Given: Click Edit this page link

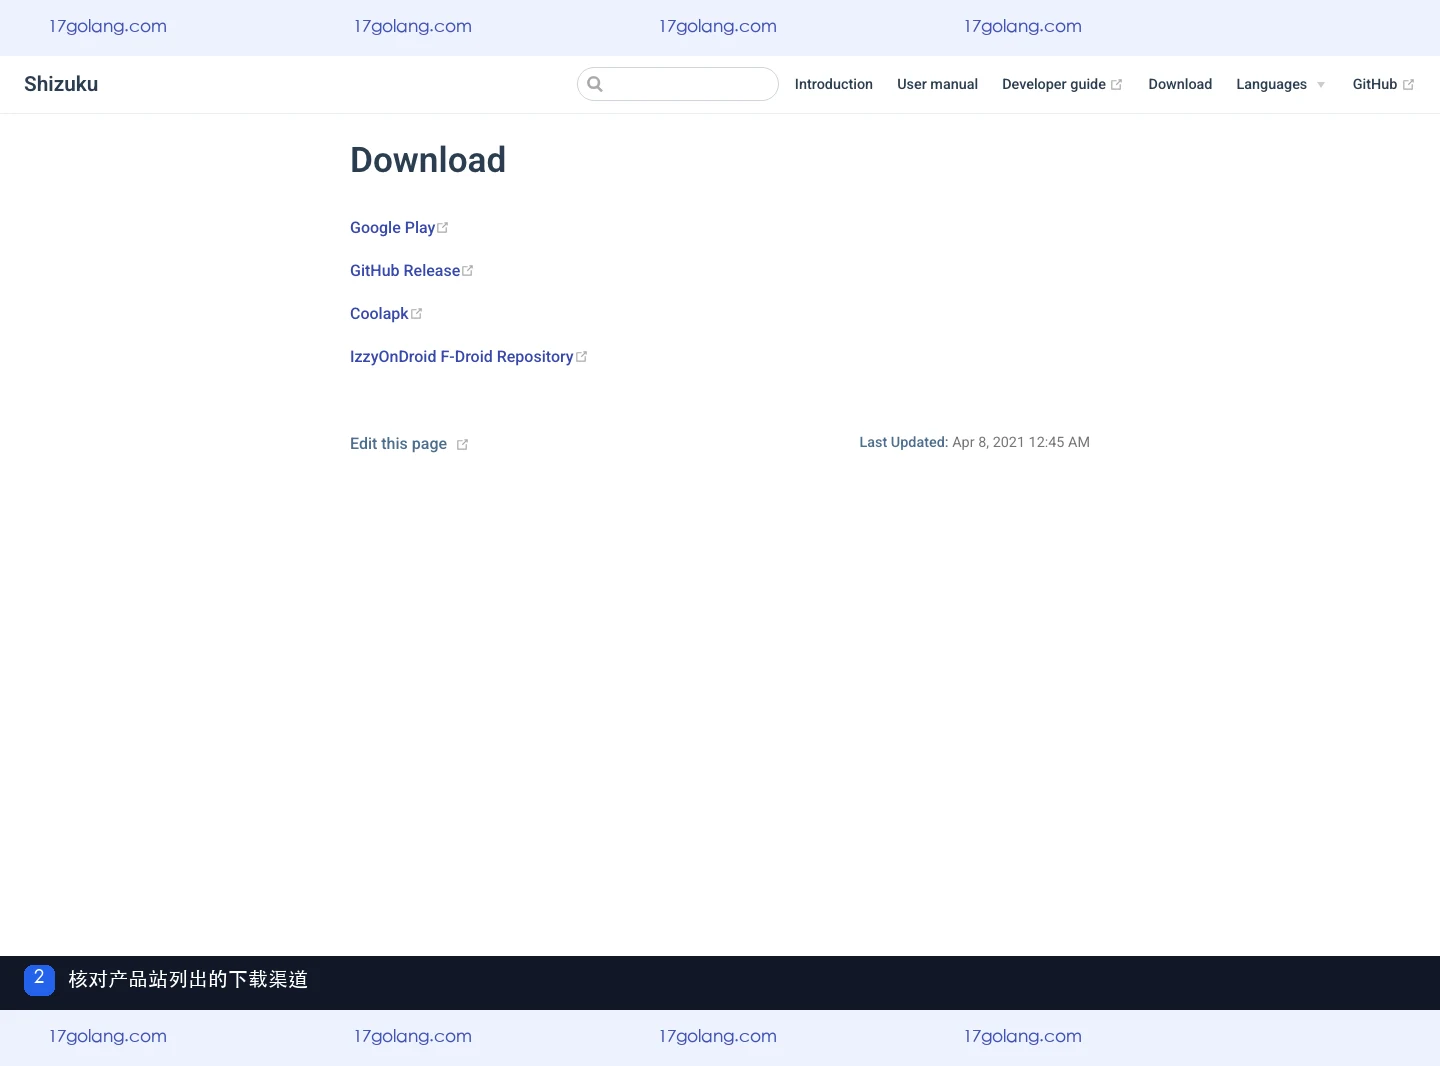Looking at the screenshot, I should coord(409,444).
